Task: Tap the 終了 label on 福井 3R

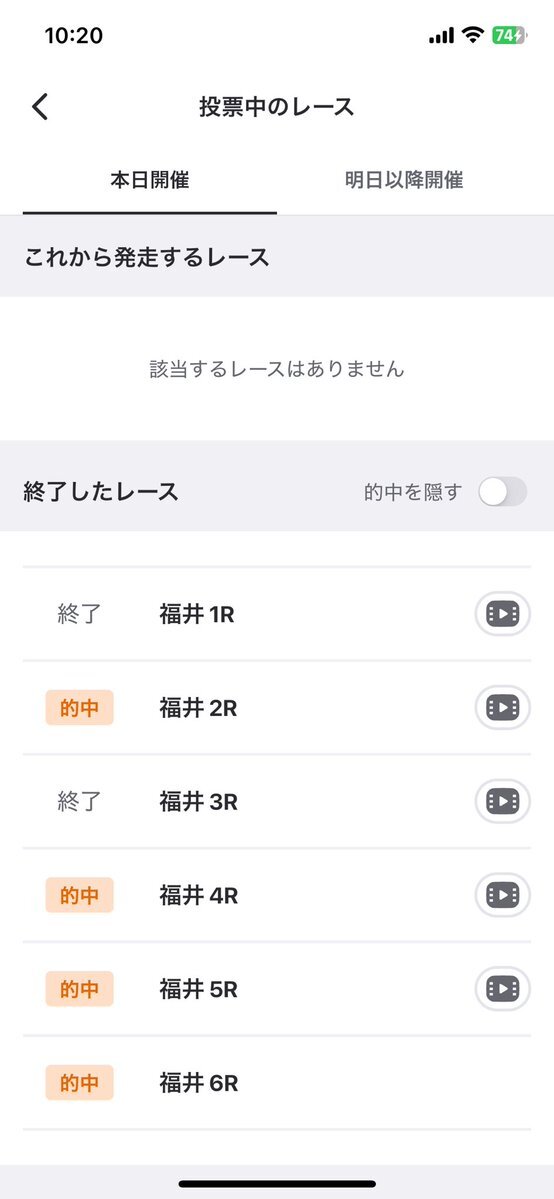Action: point(79,801)
